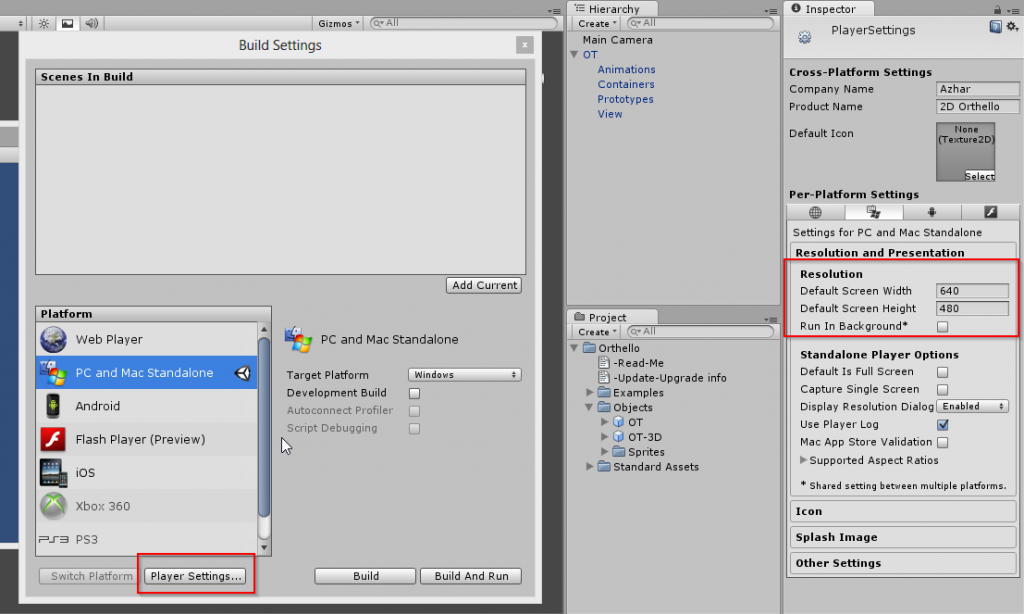Enable Development Build checkbox
1024x614 pixels.
click(414, 393)
